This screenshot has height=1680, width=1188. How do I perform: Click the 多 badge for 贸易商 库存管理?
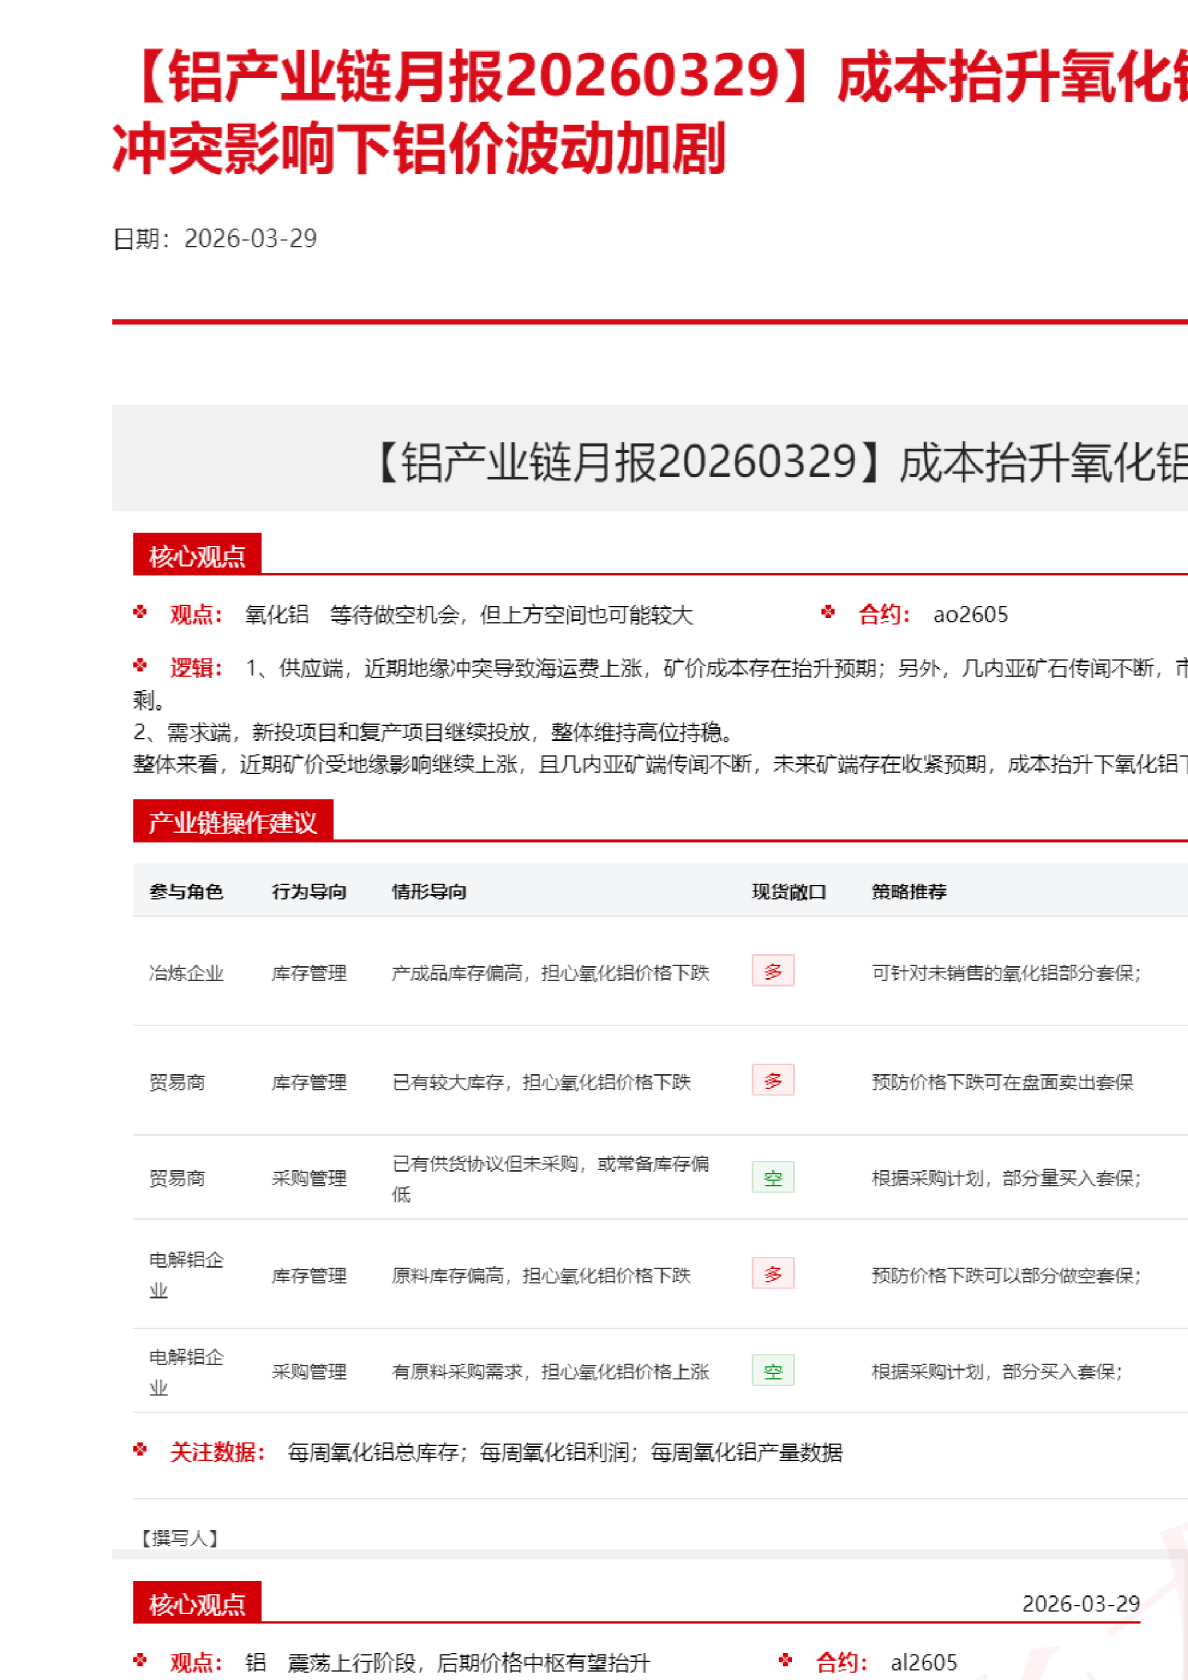(773, 1081)
